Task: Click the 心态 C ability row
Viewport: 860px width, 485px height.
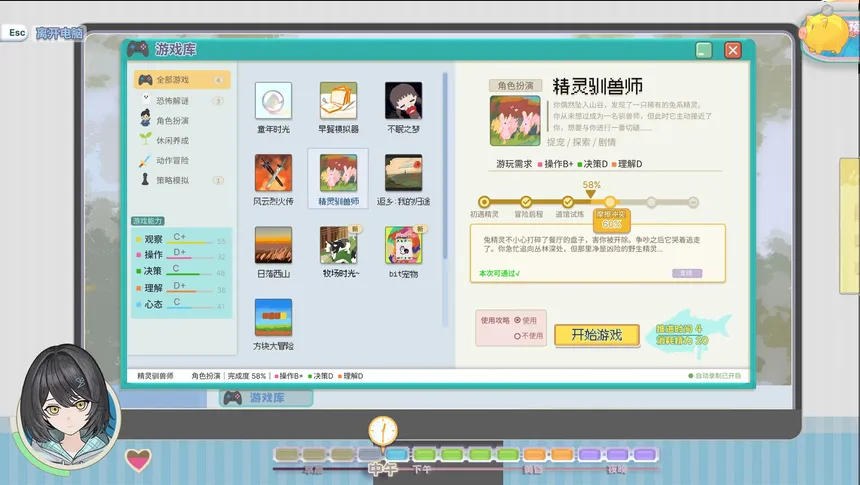Action: click(181, 304)
